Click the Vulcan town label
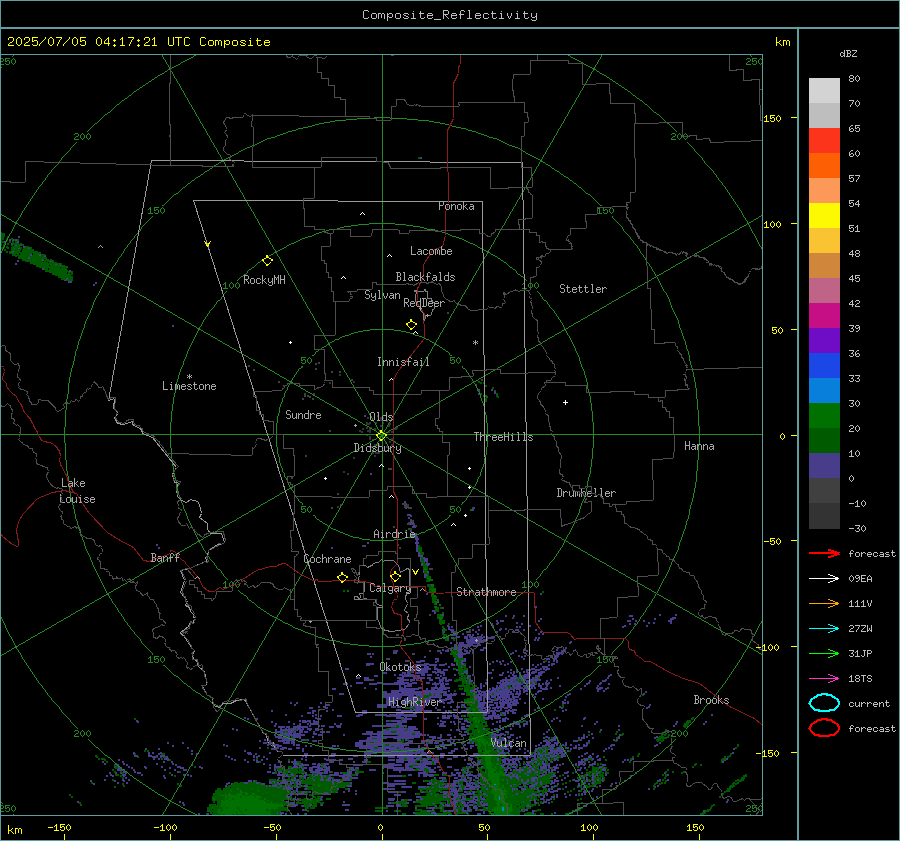This screenshot has width=900, height=841. pyautogui.click(x=509, y=743)
